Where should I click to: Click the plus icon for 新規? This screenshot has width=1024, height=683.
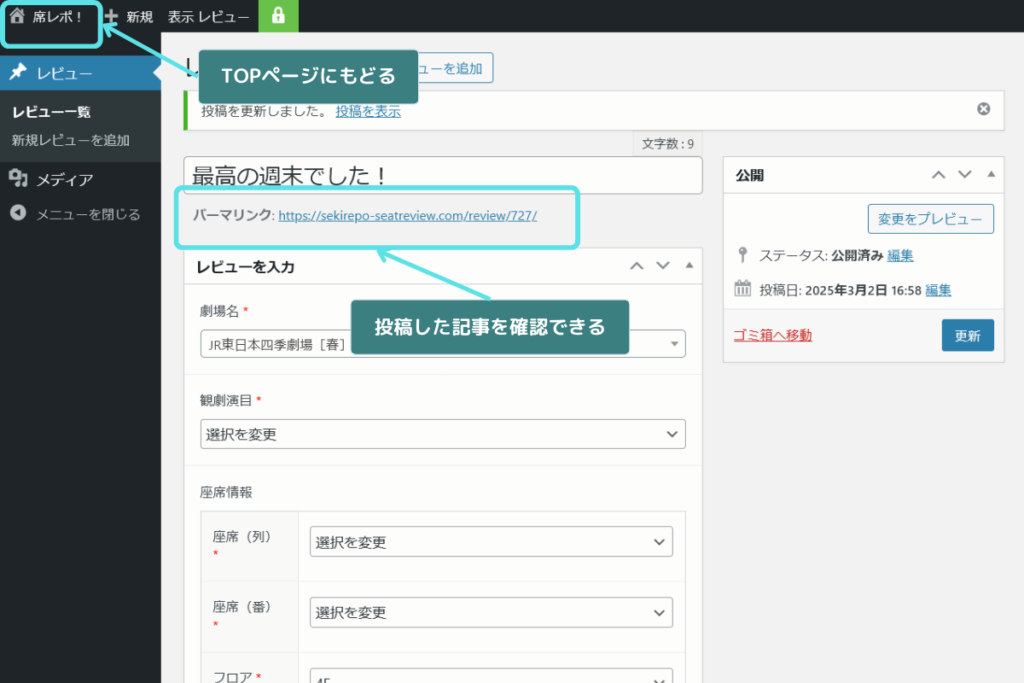112,16
